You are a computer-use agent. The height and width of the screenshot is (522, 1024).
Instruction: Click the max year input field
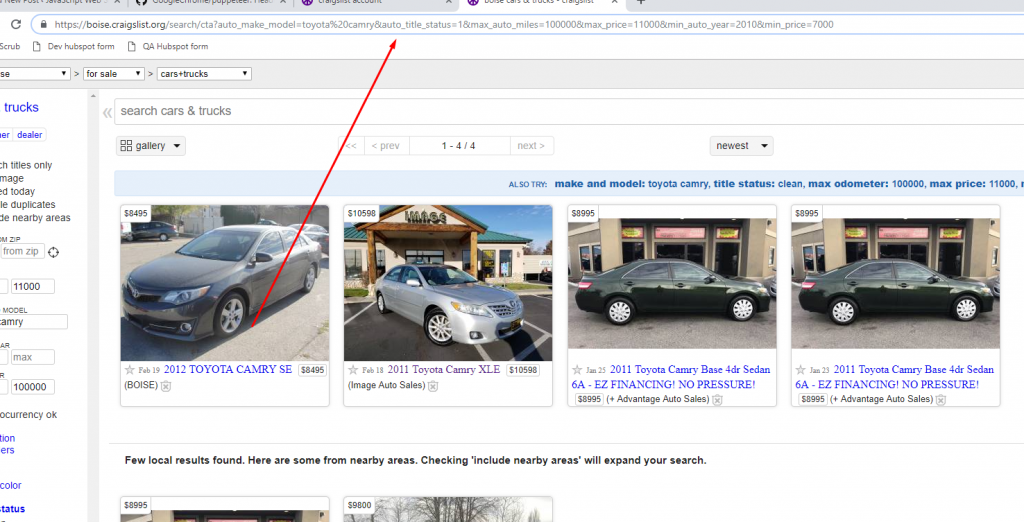(33, 357)
